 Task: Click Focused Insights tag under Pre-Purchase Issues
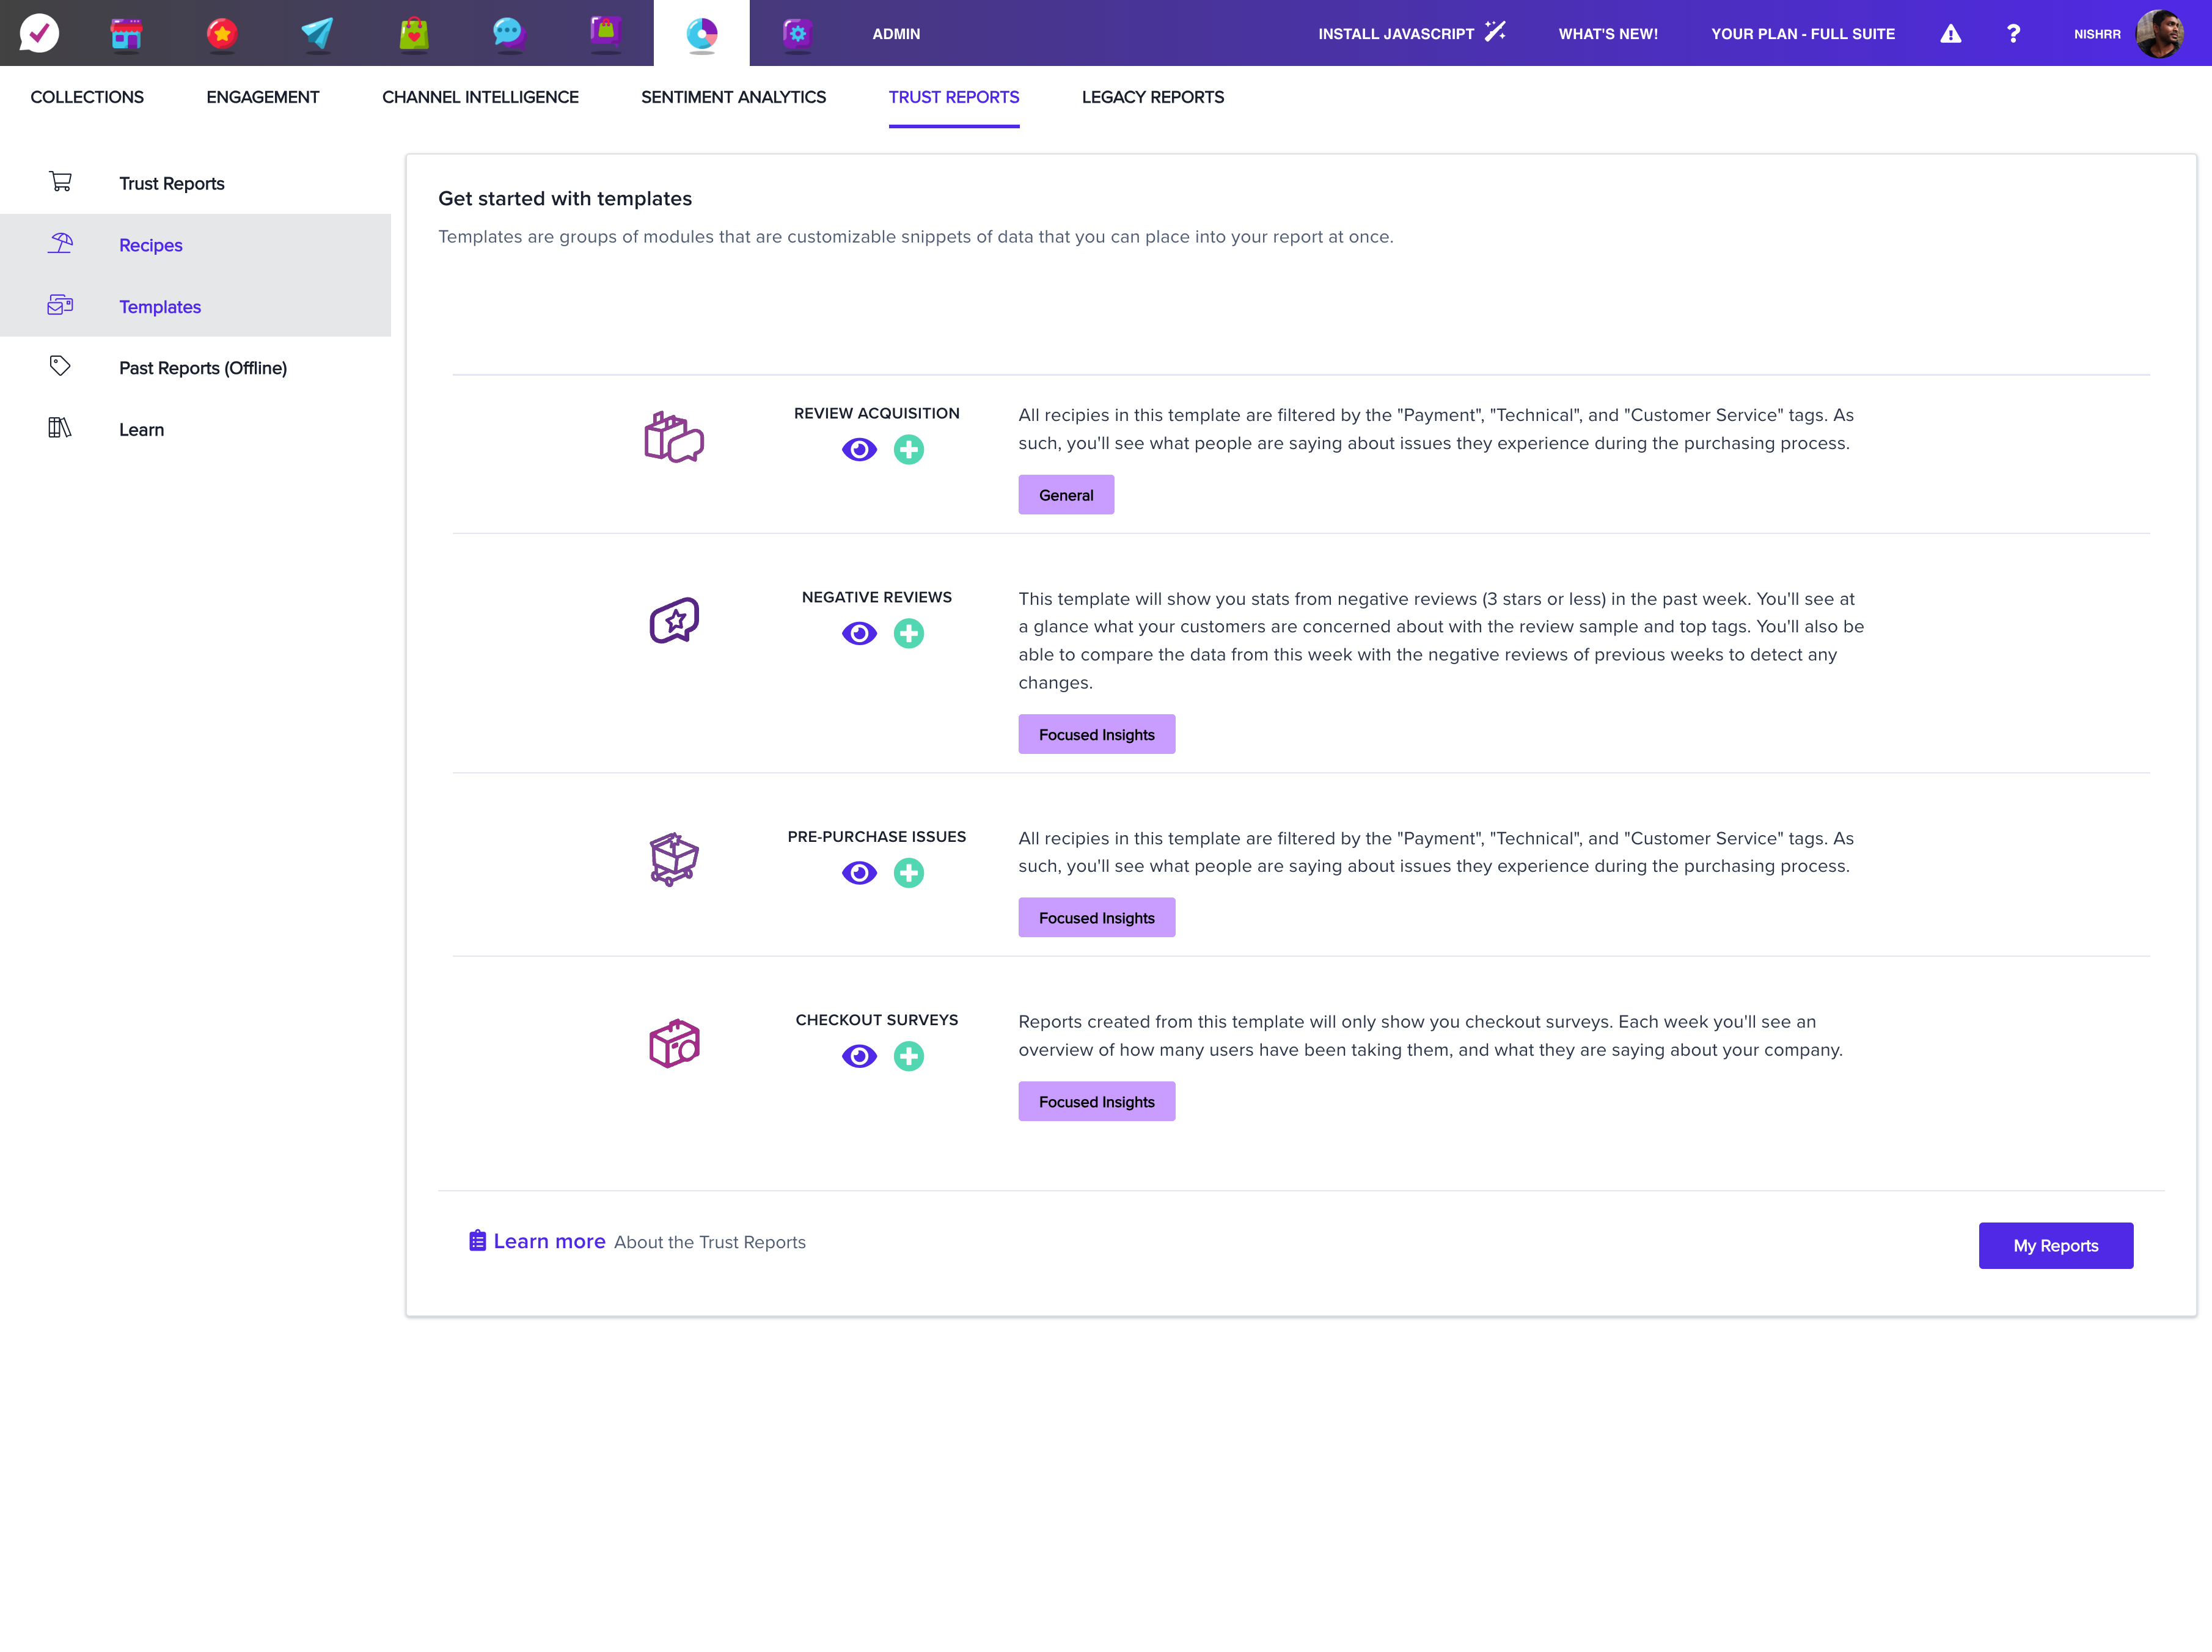pyautogui.click(x=1096, y=917)
